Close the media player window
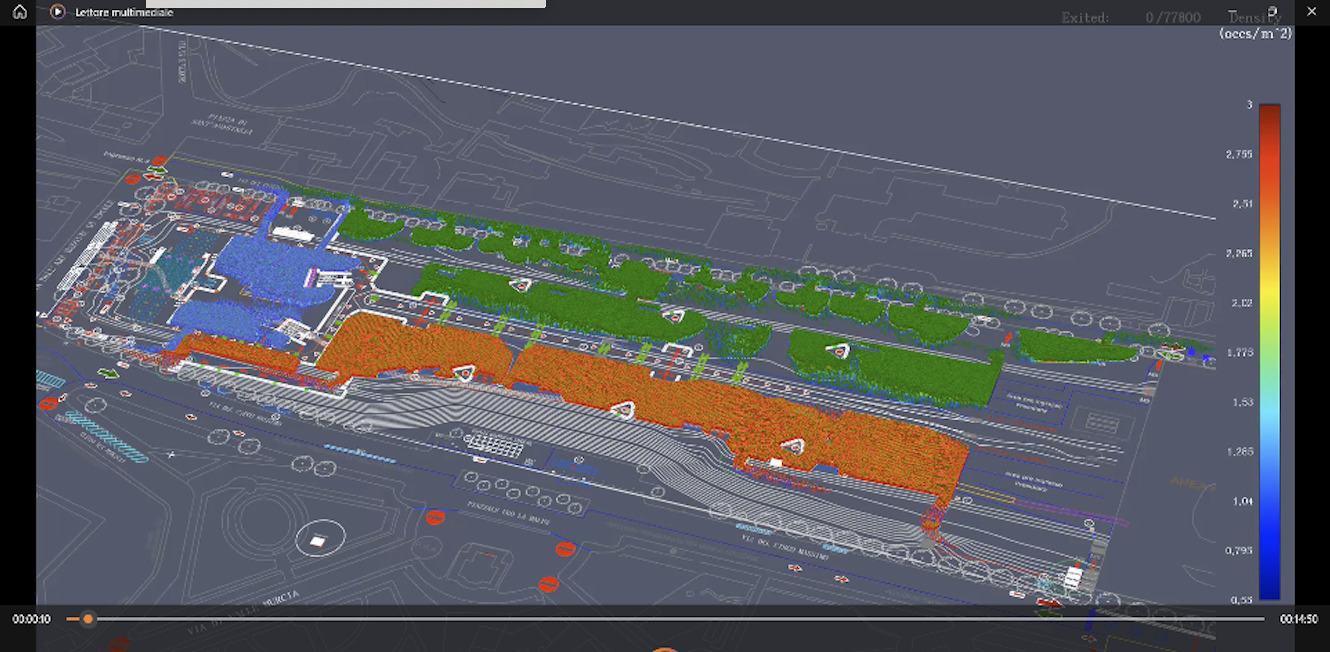 (1312, 12)
